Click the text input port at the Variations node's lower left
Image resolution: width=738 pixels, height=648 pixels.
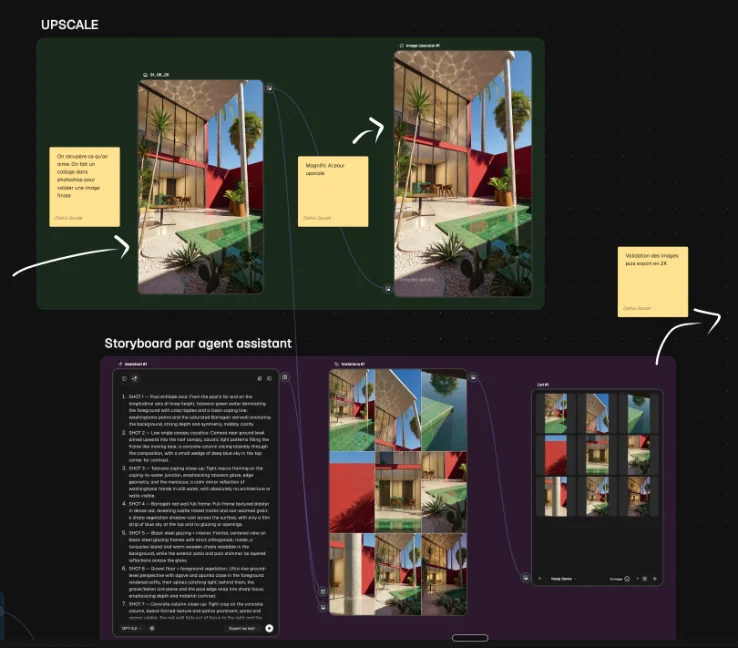click(323, 592)
